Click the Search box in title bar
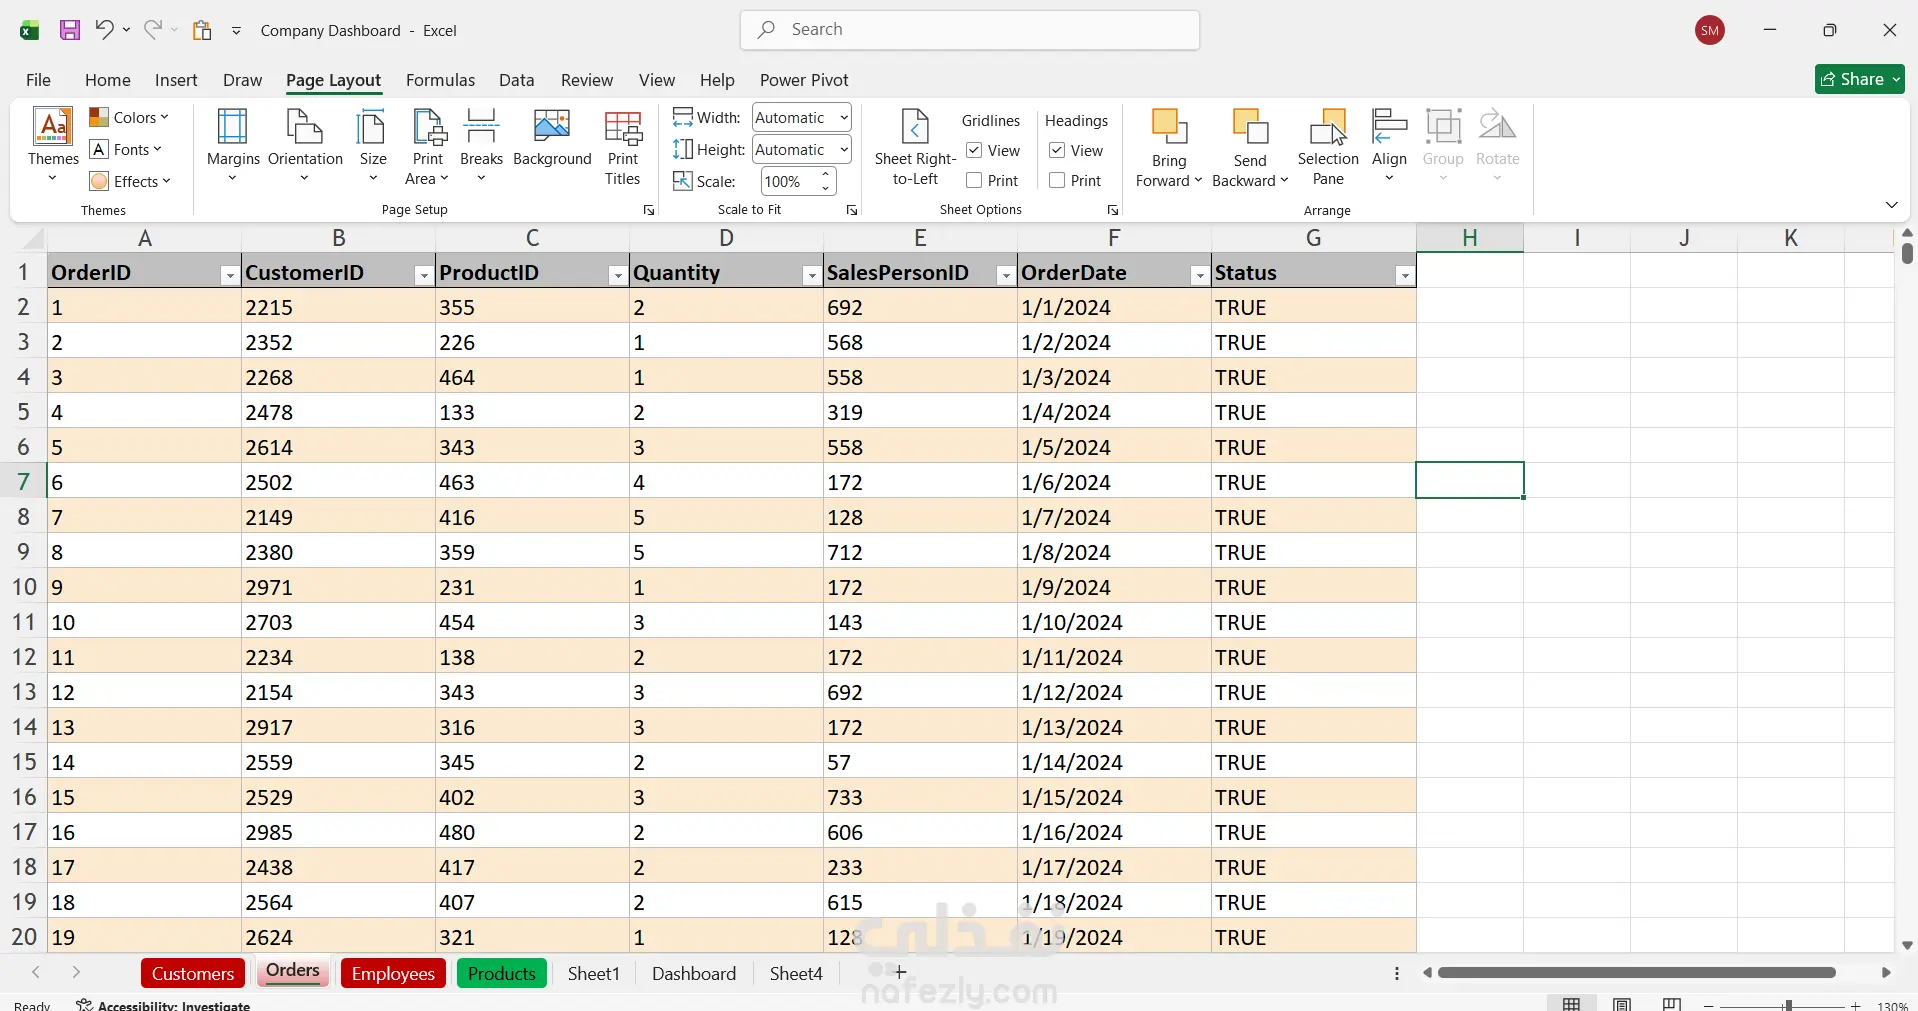 (x=970, y=30)
